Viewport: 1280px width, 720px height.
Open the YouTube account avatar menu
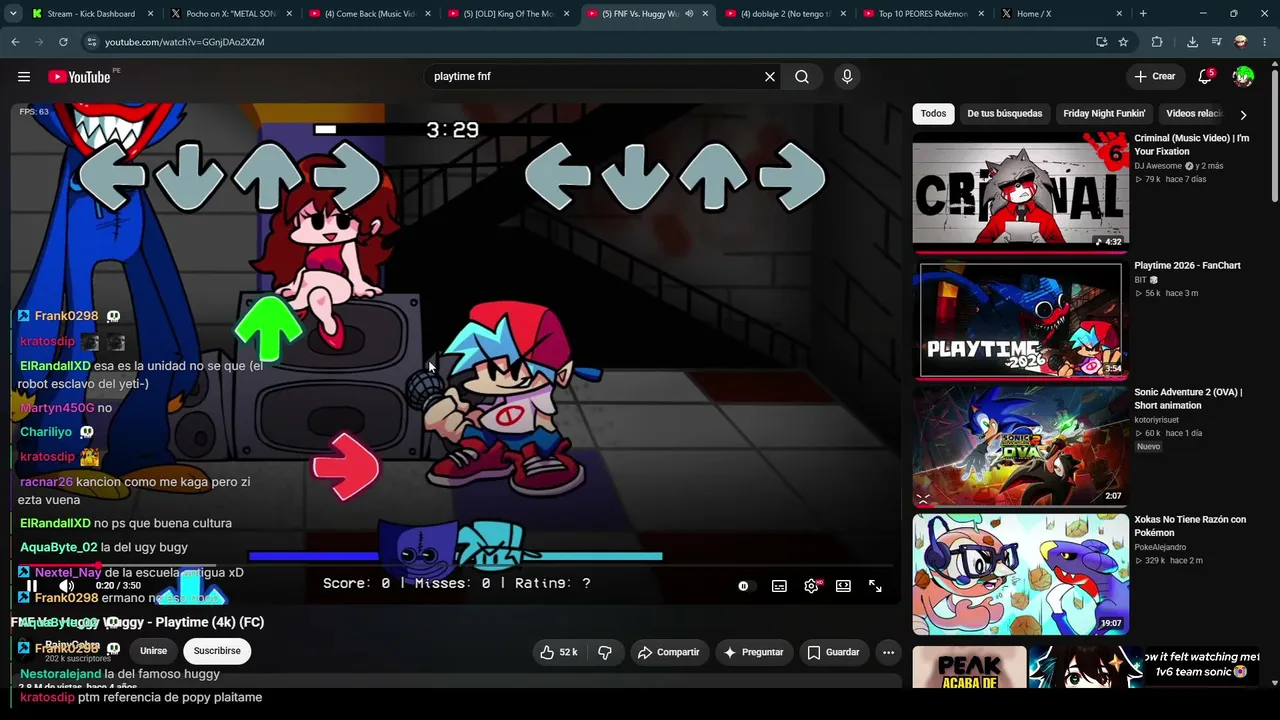point(1243,77)
